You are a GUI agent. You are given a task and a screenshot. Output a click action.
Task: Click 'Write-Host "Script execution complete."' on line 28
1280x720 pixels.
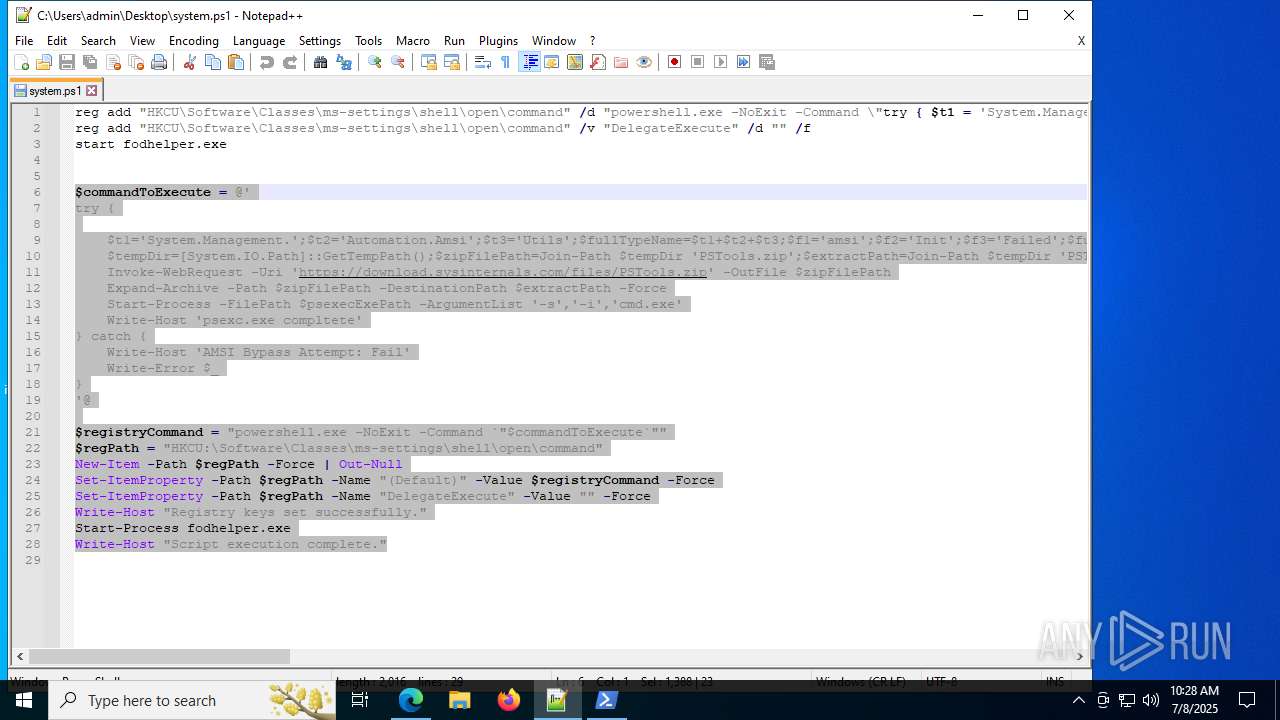[x=231, y=544]
